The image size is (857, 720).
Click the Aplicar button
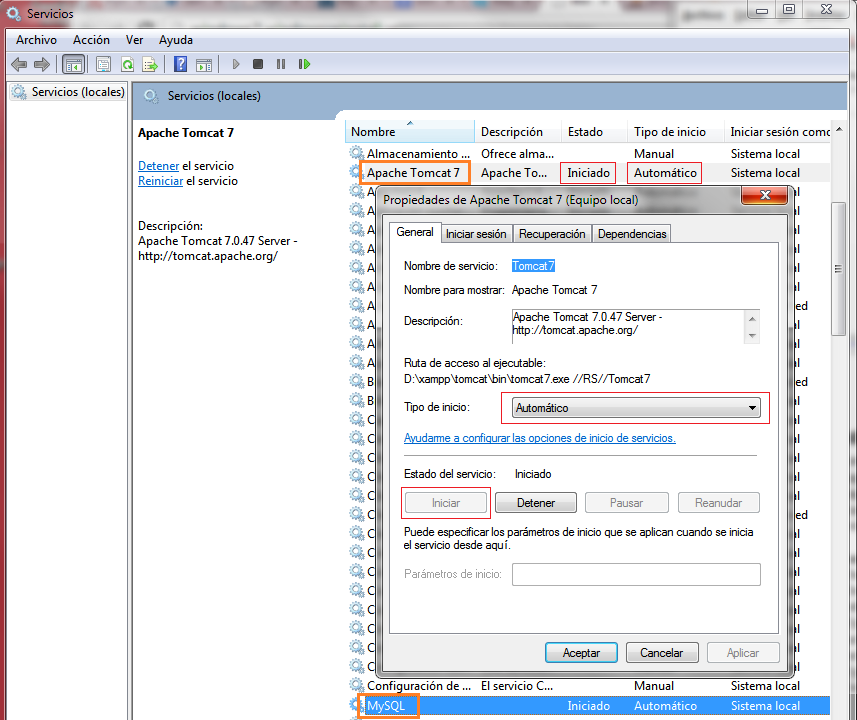click(x=743, y=653)
